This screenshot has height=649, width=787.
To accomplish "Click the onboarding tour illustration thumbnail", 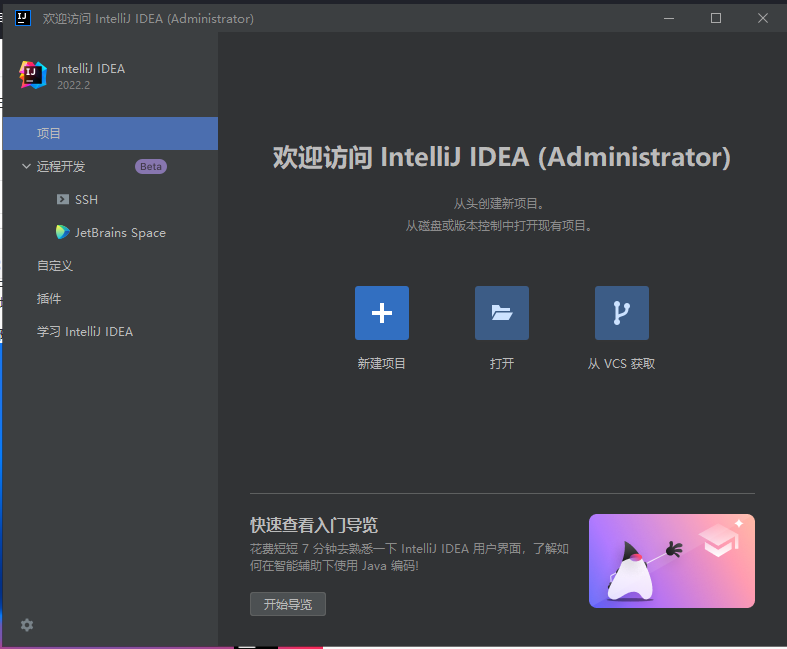I will pos(671,560).
